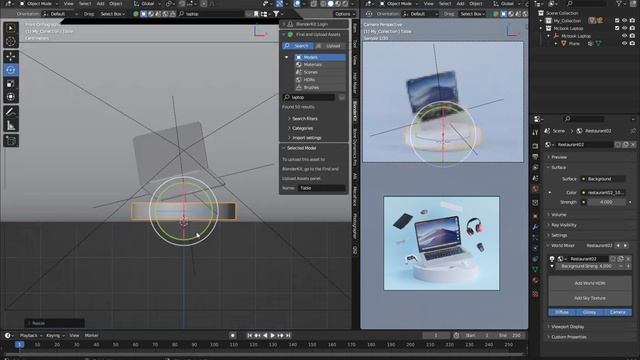The image size is (640, 360).
Task: Open the Object properties tab icon
Action: coord(535,216)
